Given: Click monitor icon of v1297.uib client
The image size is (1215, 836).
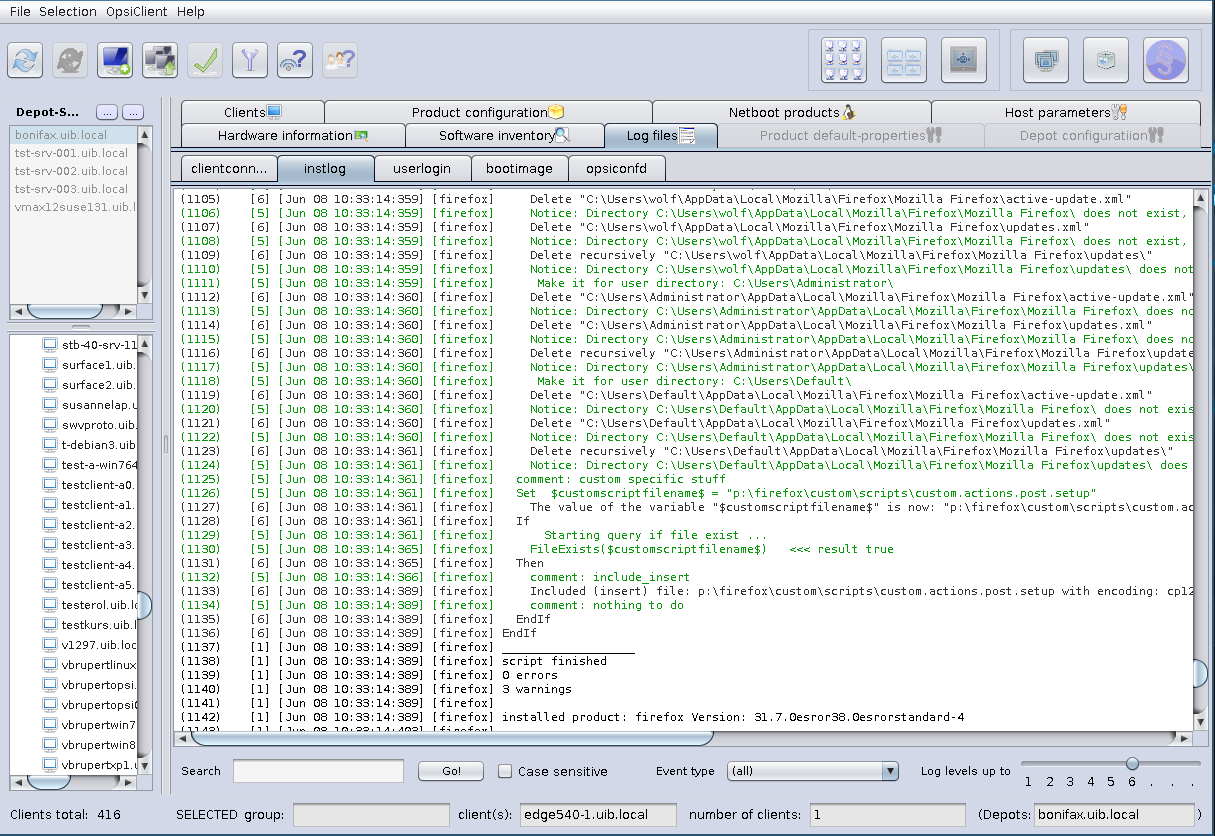Looking at the screenshot, I should (x=50, y=645).
